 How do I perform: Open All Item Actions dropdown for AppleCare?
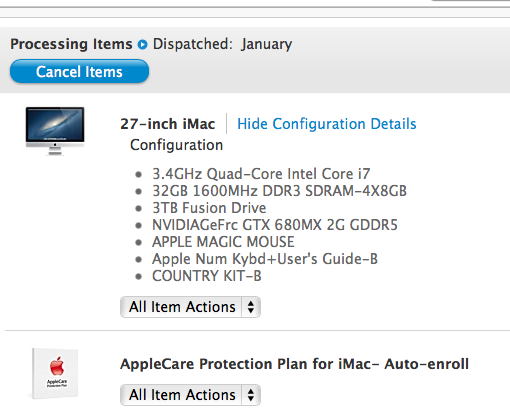[x=190, y=395]
